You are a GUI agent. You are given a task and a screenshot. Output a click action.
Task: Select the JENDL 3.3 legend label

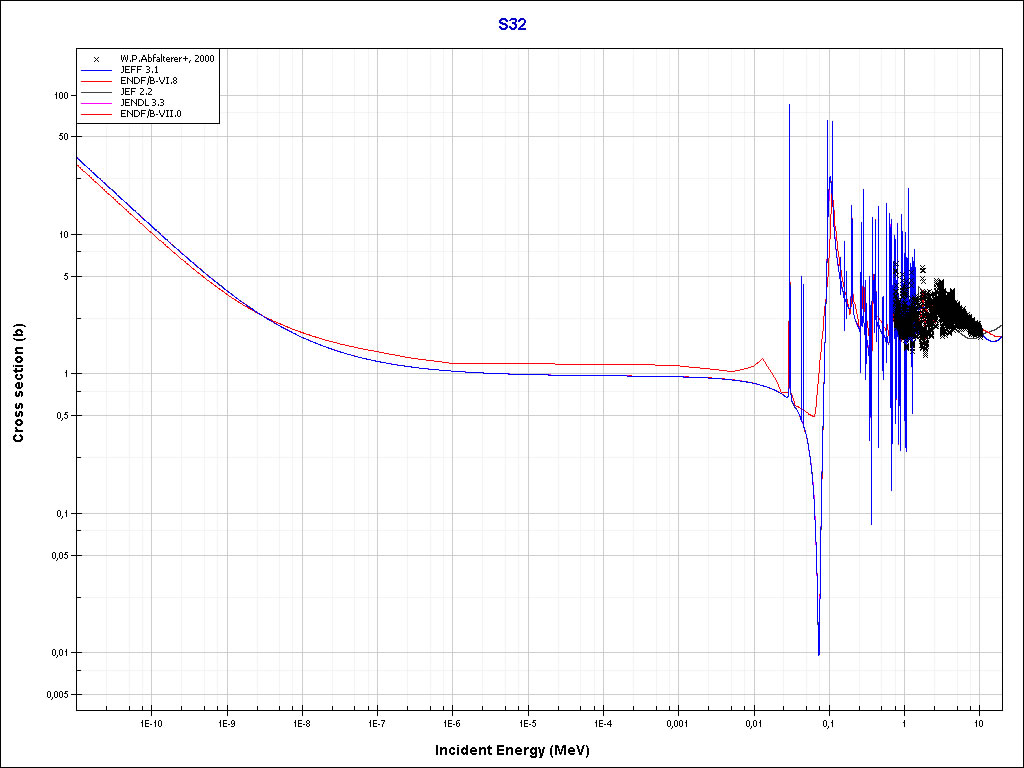(x=141, y=103)
